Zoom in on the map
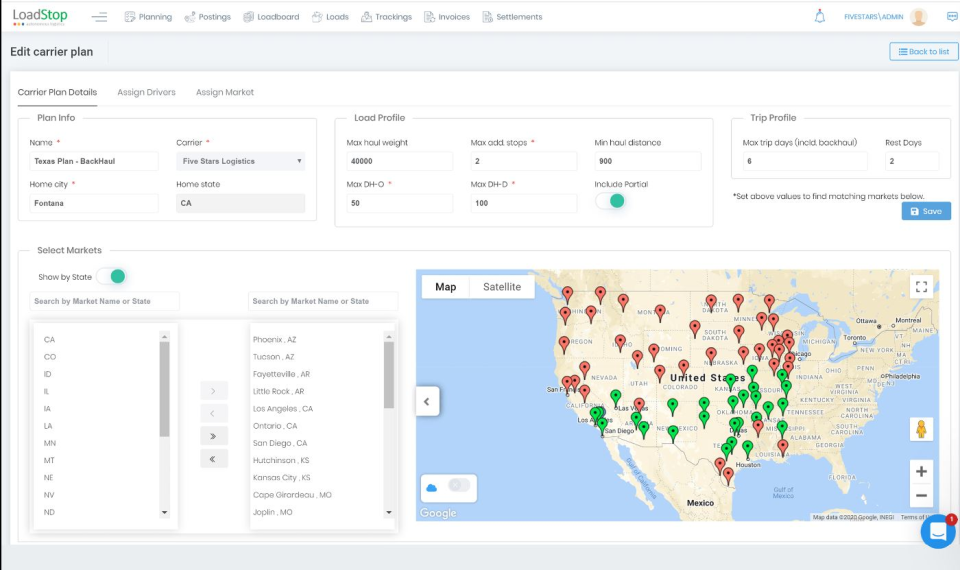This screenshot has height=570, width=960. (x=921, y=471)
